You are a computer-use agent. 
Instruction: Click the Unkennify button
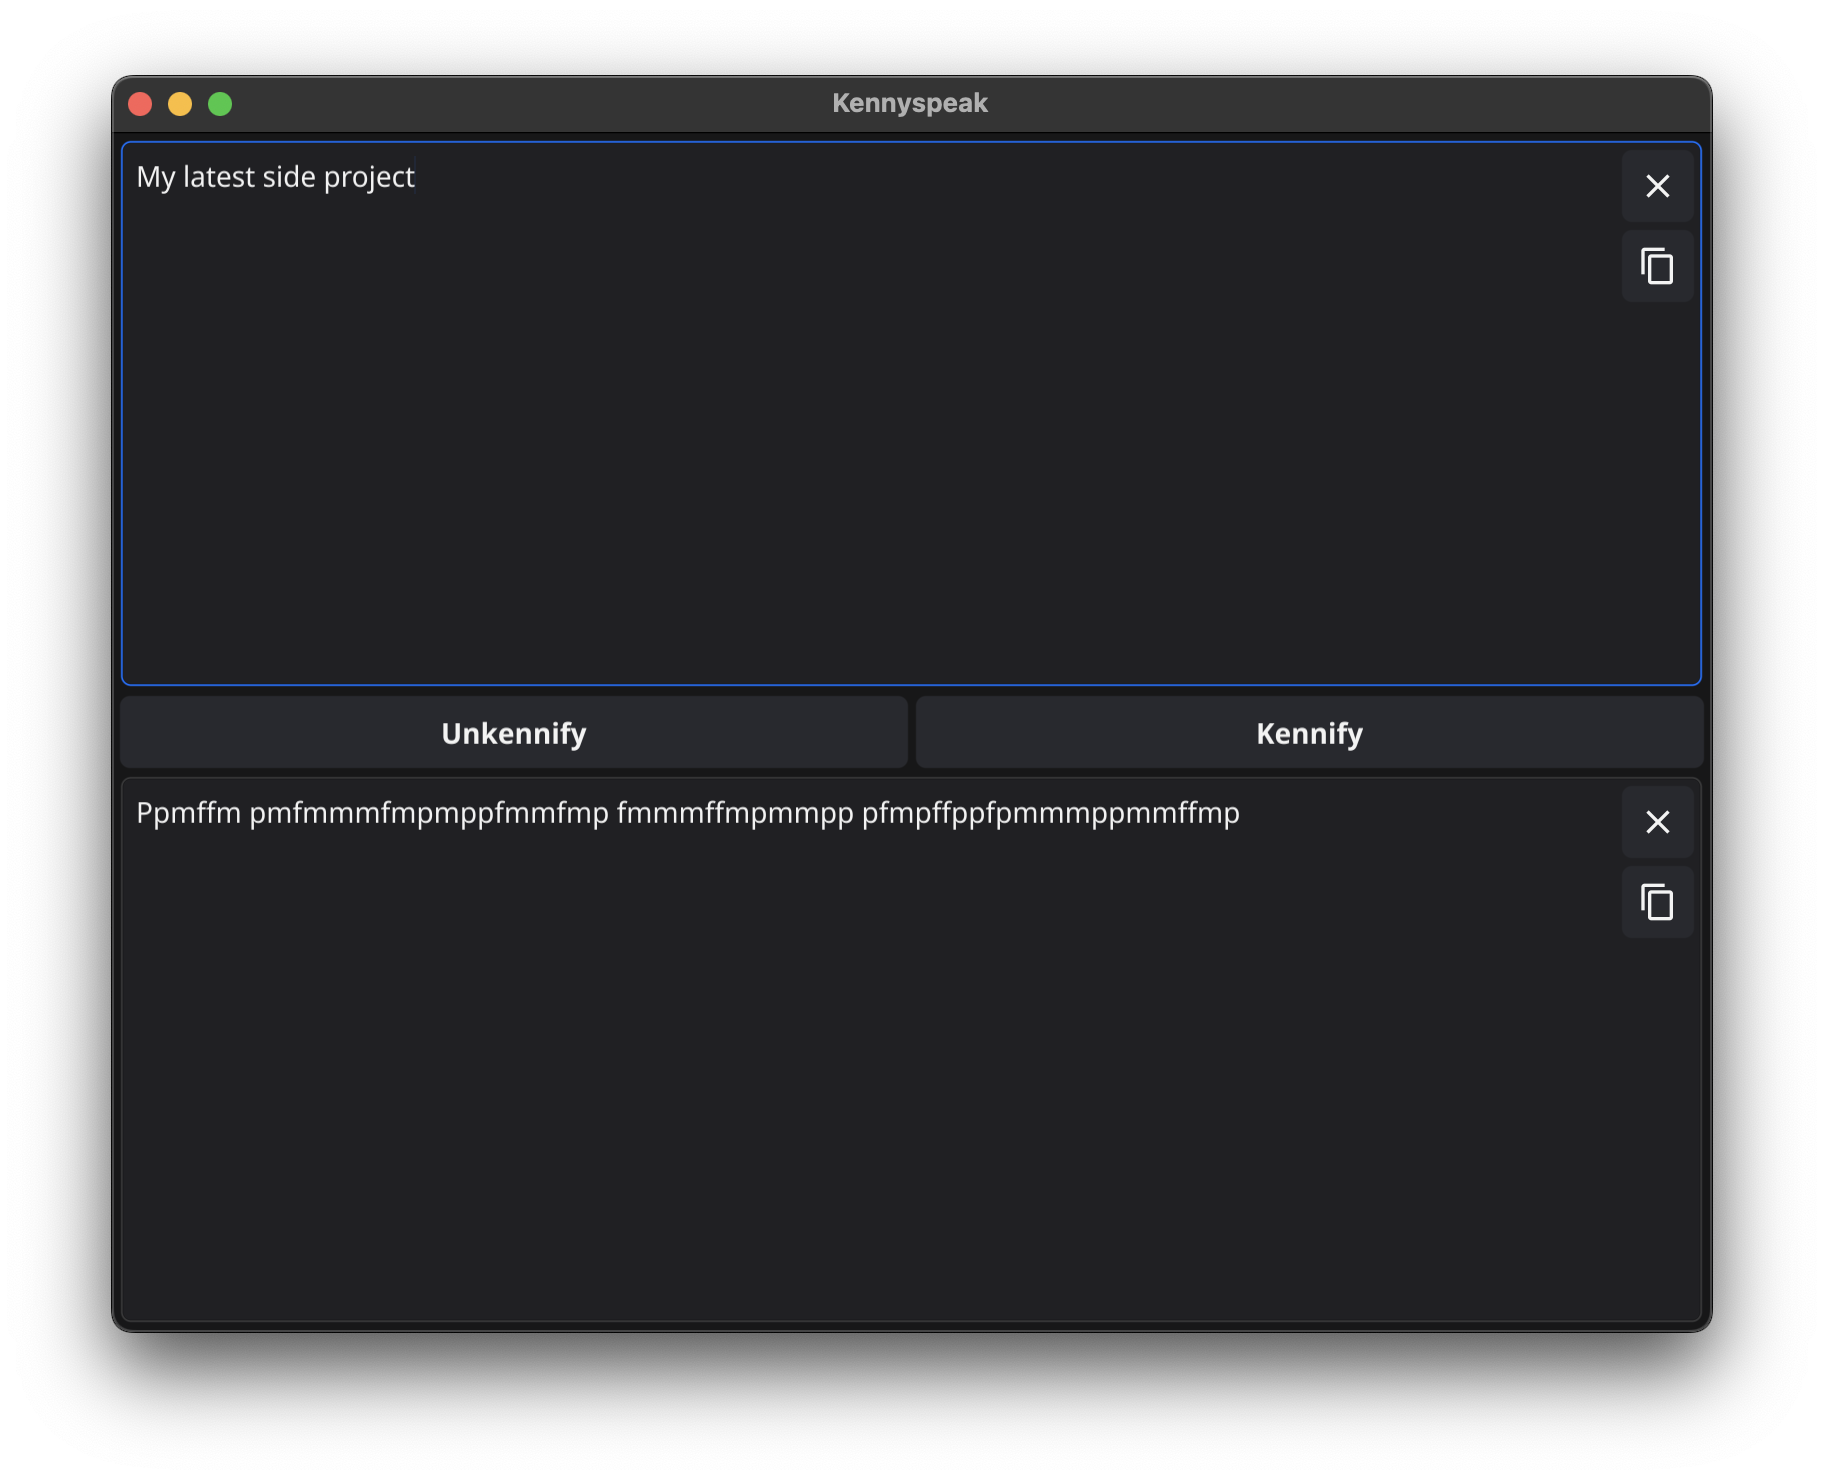pyautogui.click(x=514, y=733)
